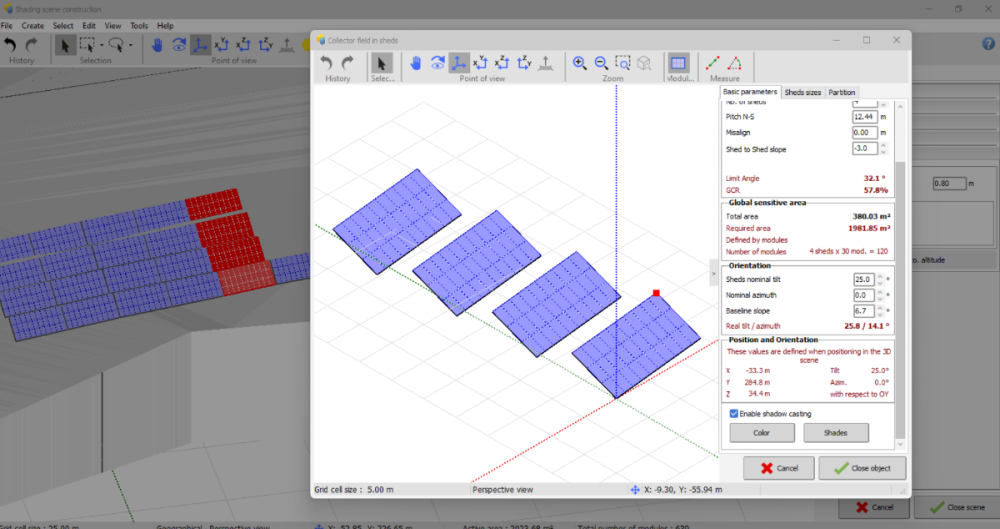Disable the Enable shadow casting checkbox
This screenshot has width=1000, height=529.
[x=734, y=413]
